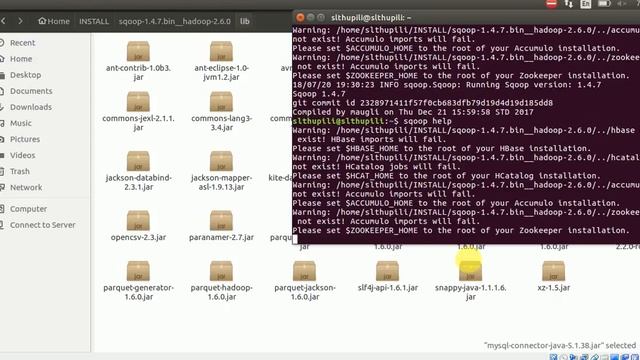The height and width of the screenshot is (360, 640).
Task: Select ant-eclipse-1.0-jvm1.2.jar file icon
Action: point(221,51)
